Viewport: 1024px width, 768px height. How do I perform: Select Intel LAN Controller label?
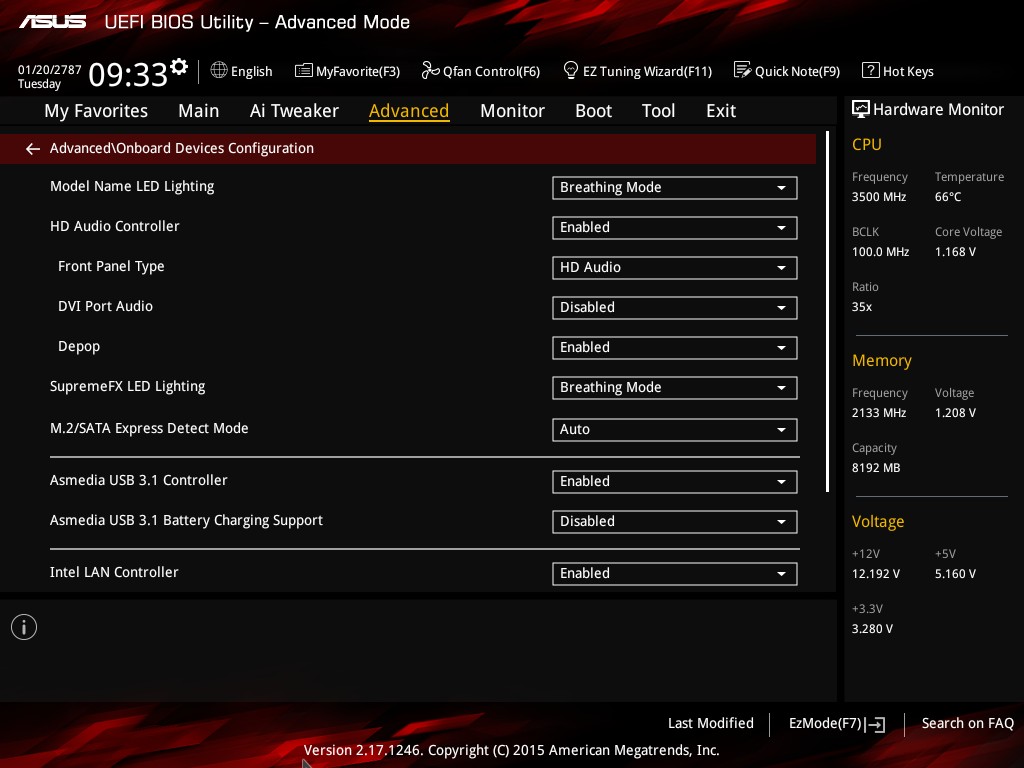click(114, 572)
